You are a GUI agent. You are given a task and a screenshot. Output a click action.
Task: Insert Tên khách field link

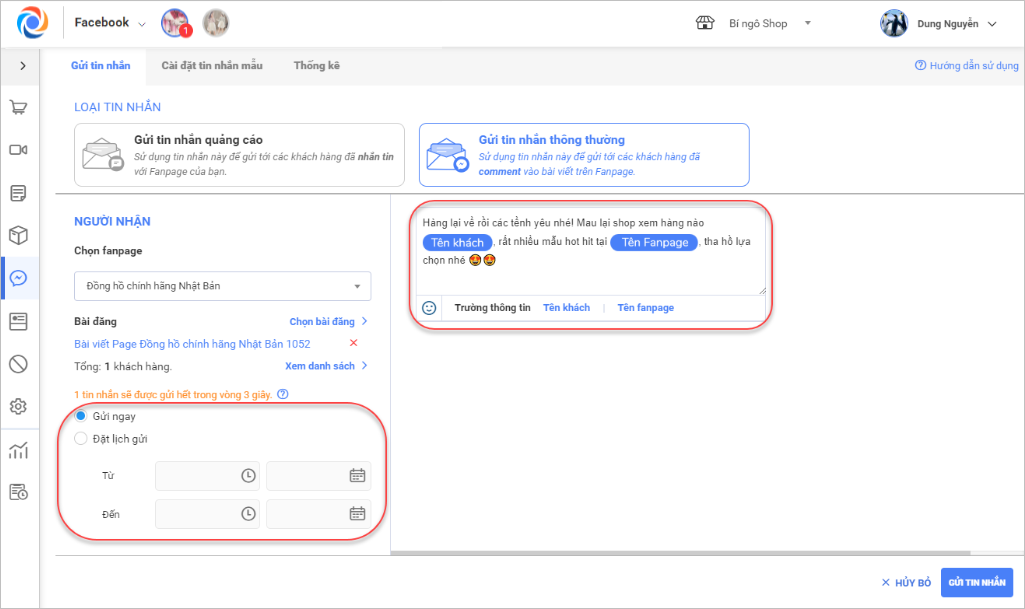coord(566,308)
